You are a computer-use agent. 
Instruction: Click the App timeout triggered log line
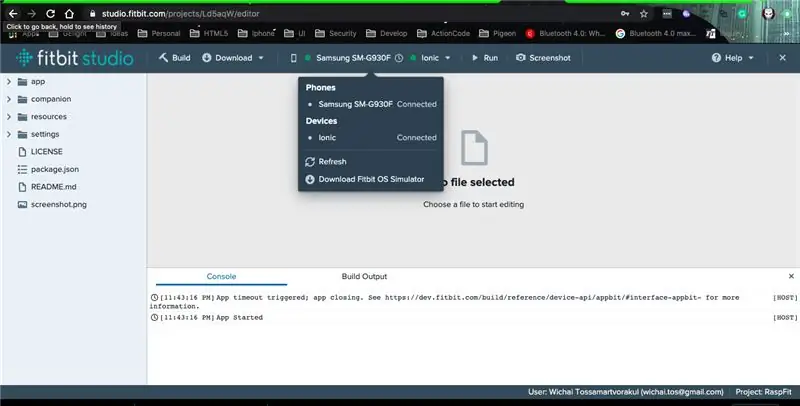point(444,301)
